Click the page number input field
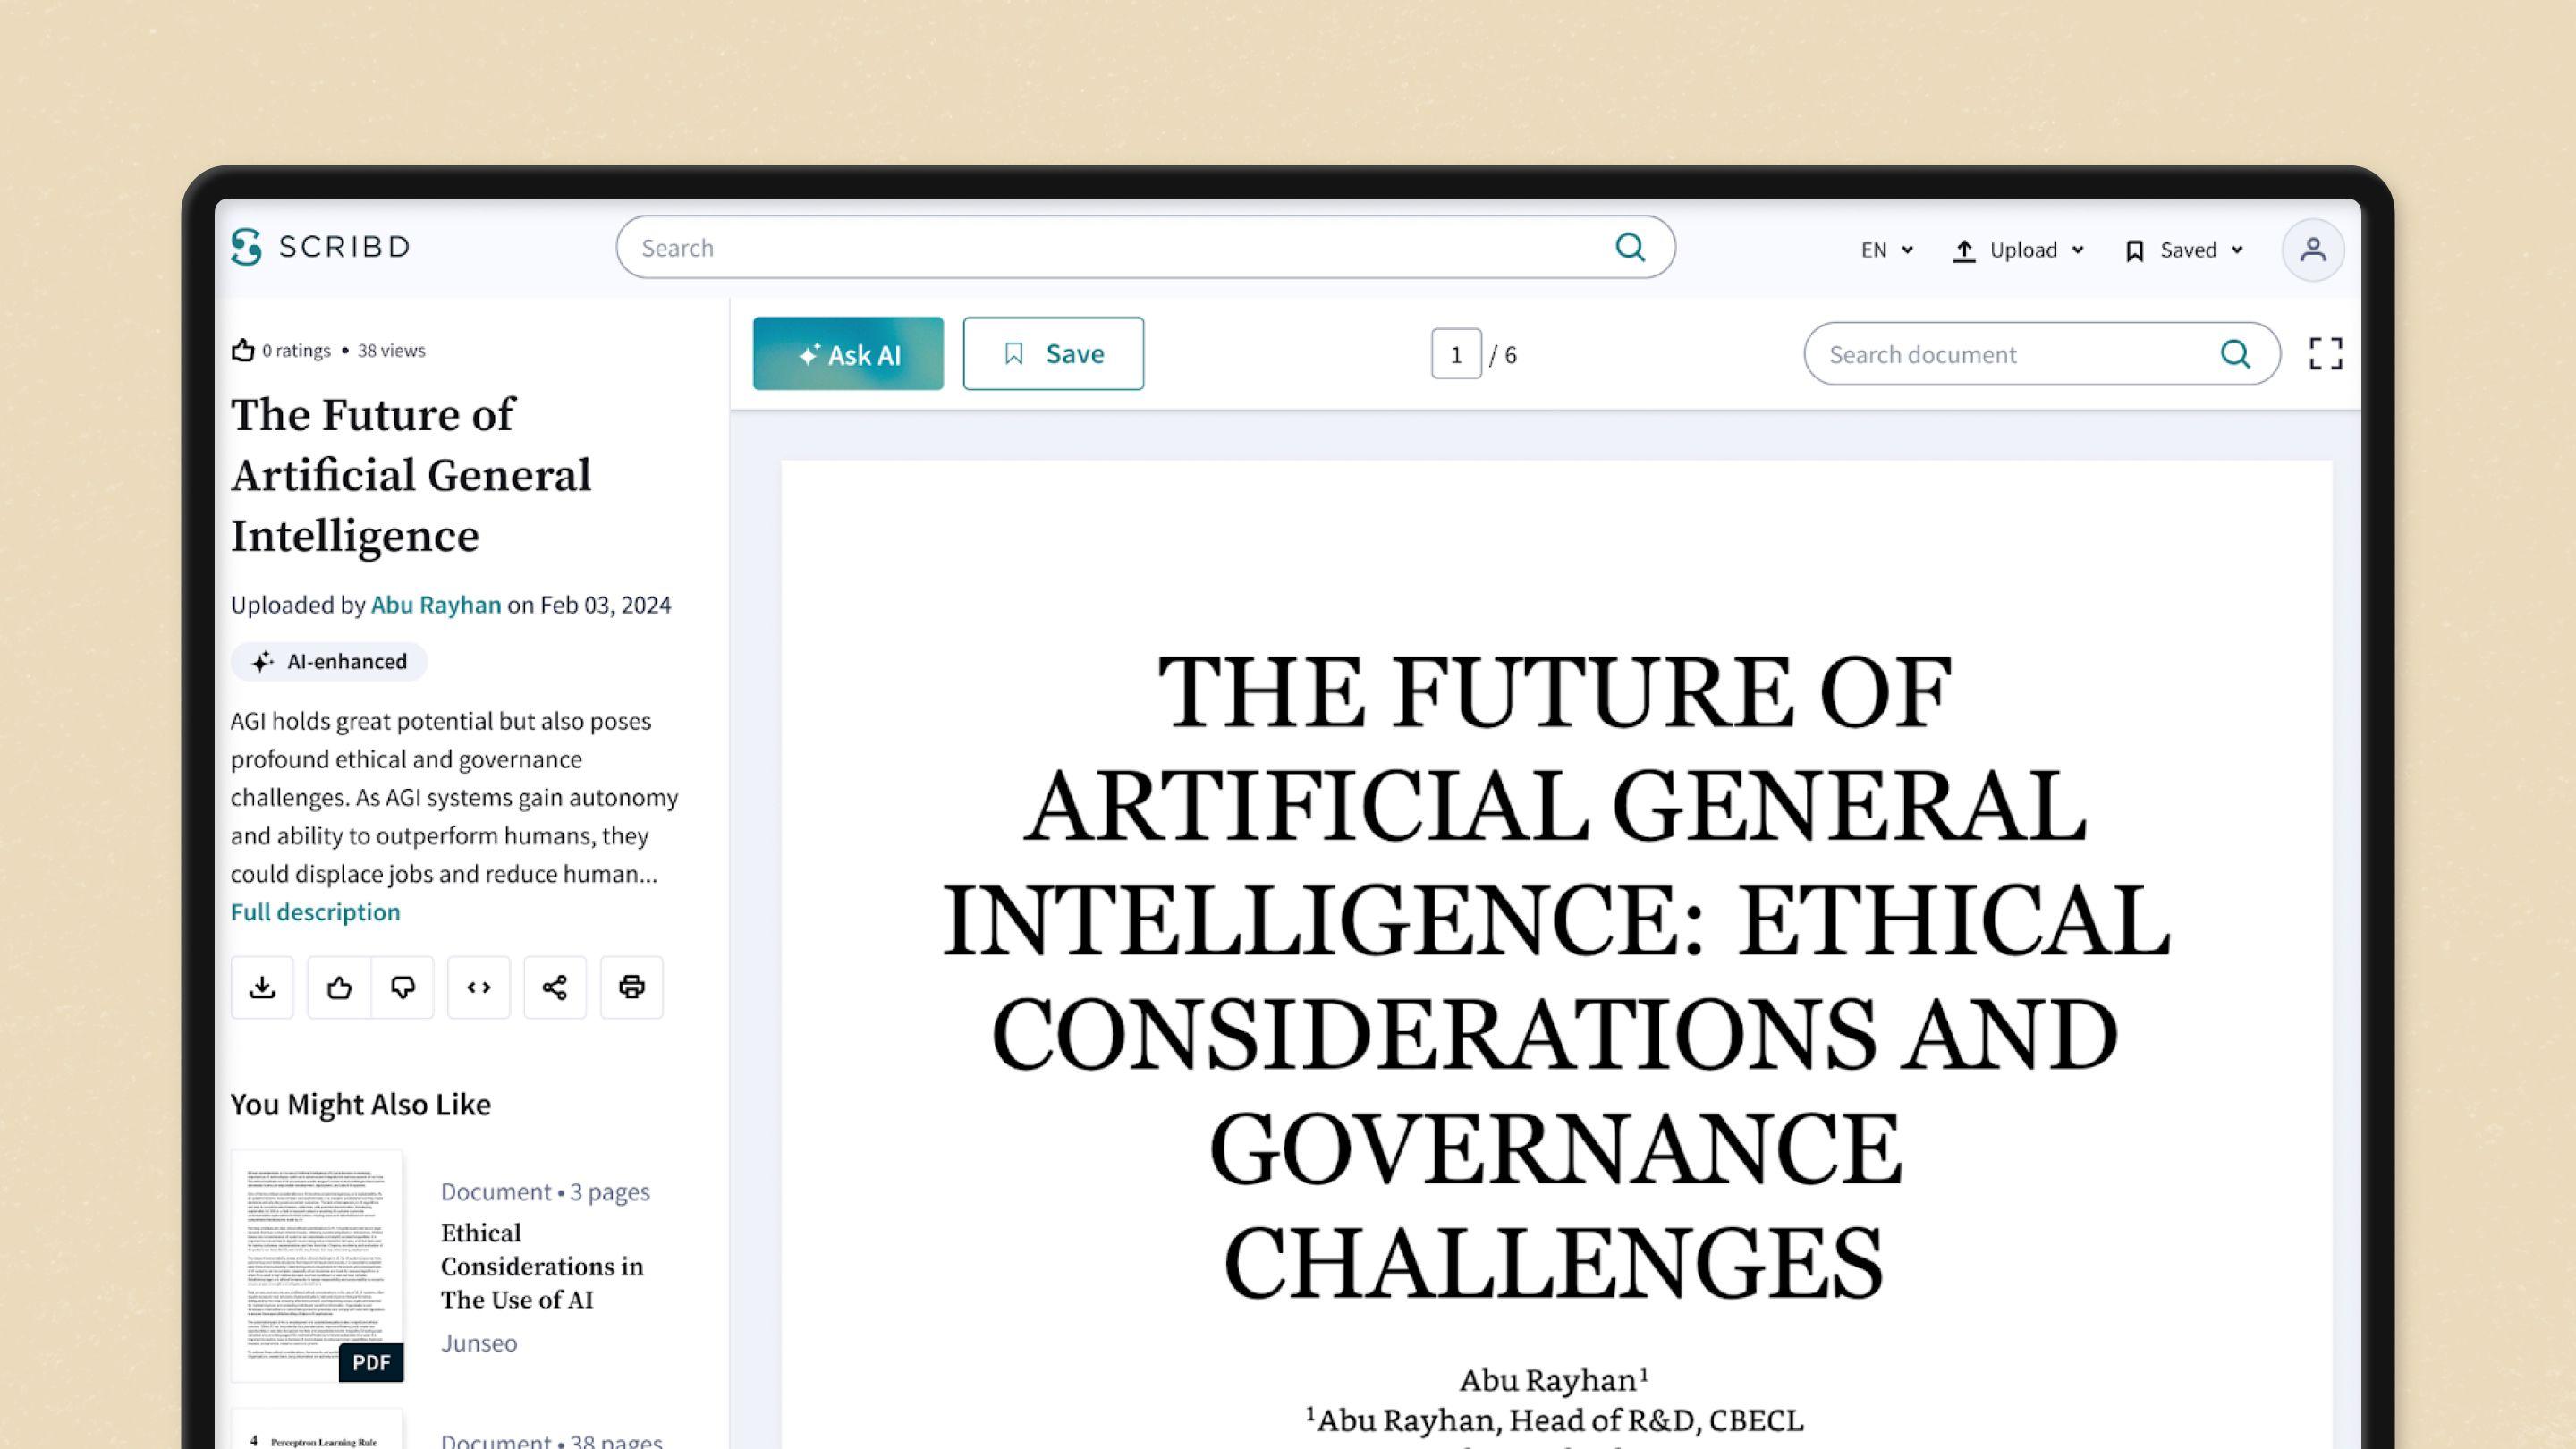 pyautogui.click(x=1456, y=354)
